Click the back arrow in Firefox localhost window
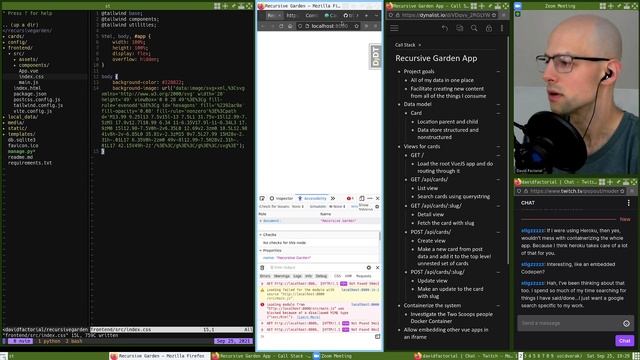640x360 pixels. pos(262,26)
